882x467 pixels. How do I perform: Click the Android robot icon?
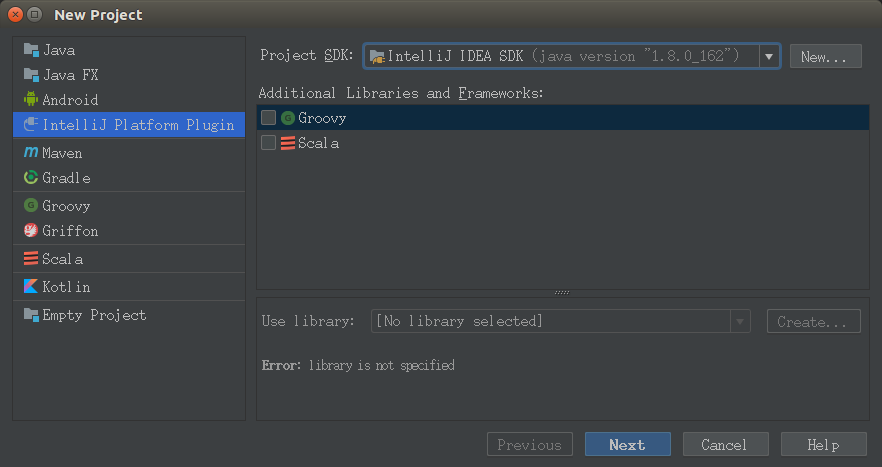point(31,100)
